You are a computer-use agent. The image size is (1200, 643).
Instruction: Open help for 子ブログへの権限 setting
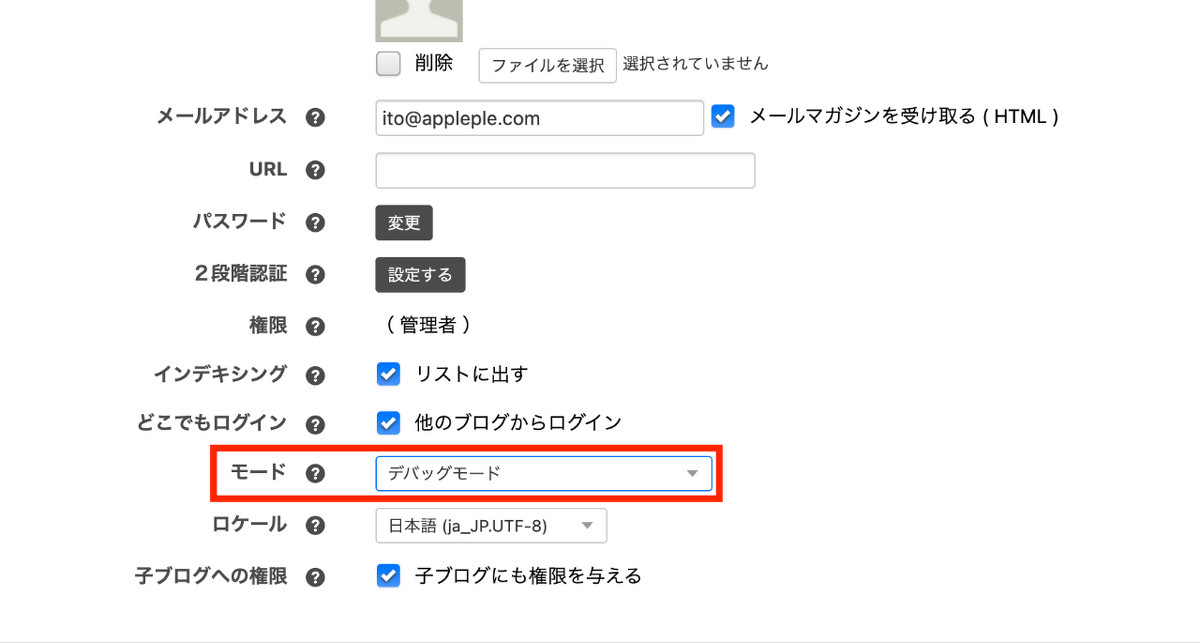pos(315,576)
